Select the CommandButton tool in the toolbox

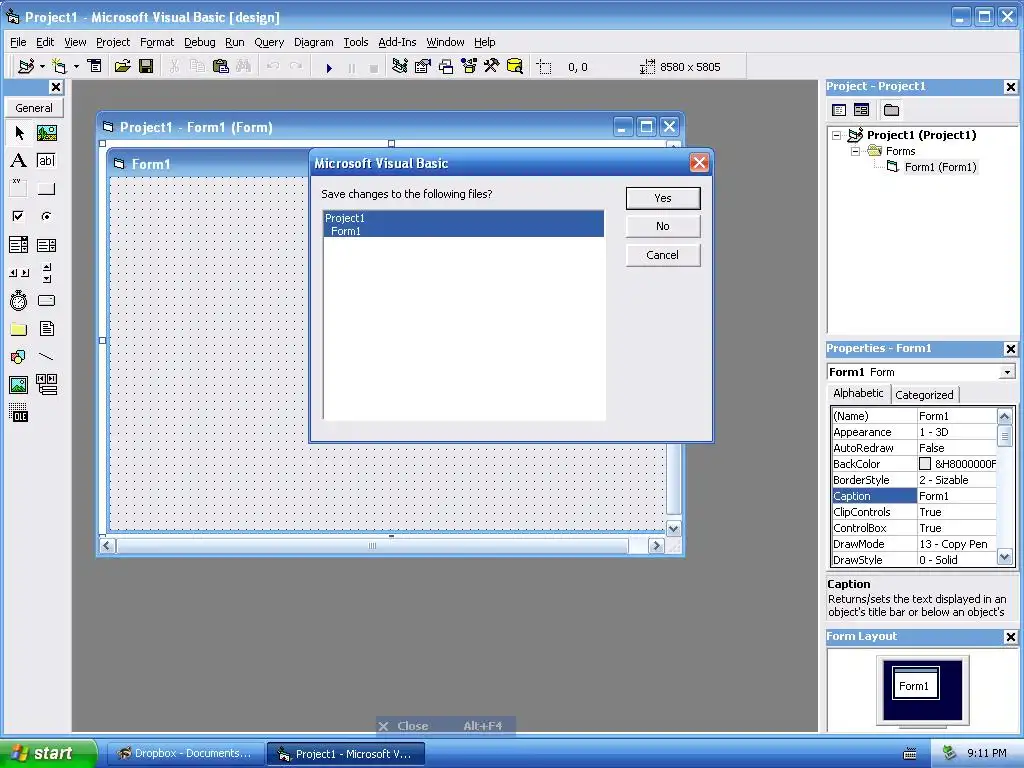(x=46, y=189)
